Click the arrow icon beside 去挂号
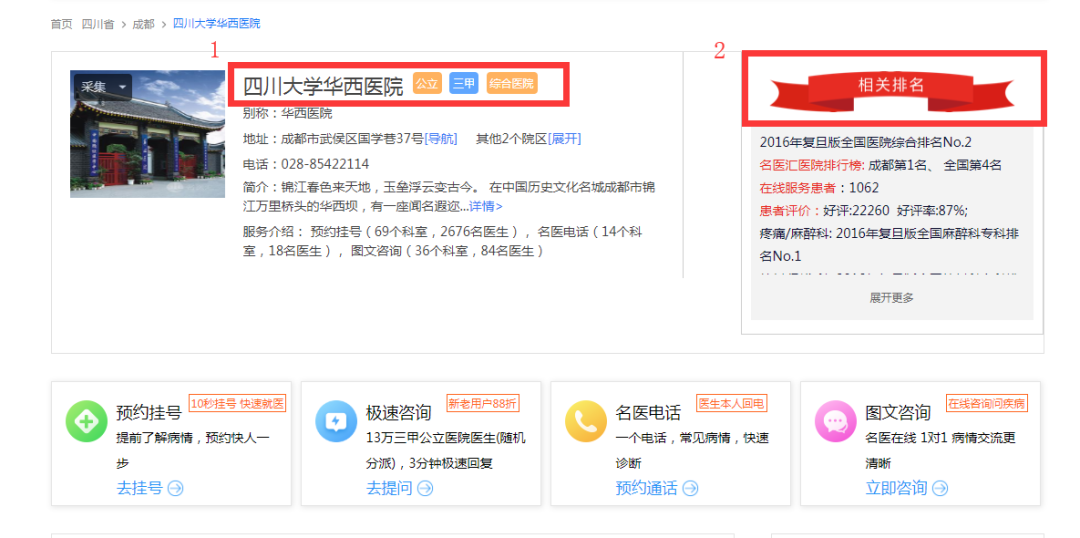This screenshot has width=1080, height=538. pyautogui.click(x=176, y=488)
